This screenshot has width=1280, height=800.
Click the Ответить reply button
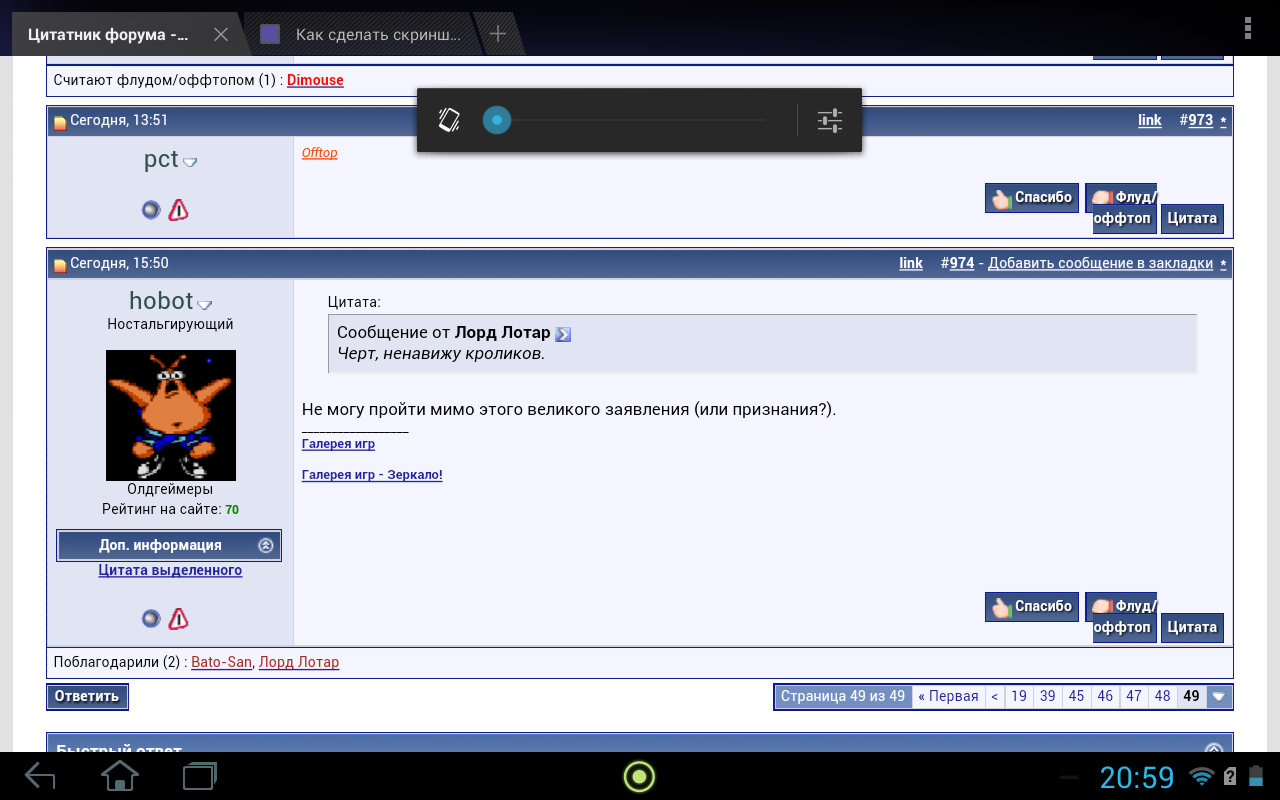coord(87,696)
